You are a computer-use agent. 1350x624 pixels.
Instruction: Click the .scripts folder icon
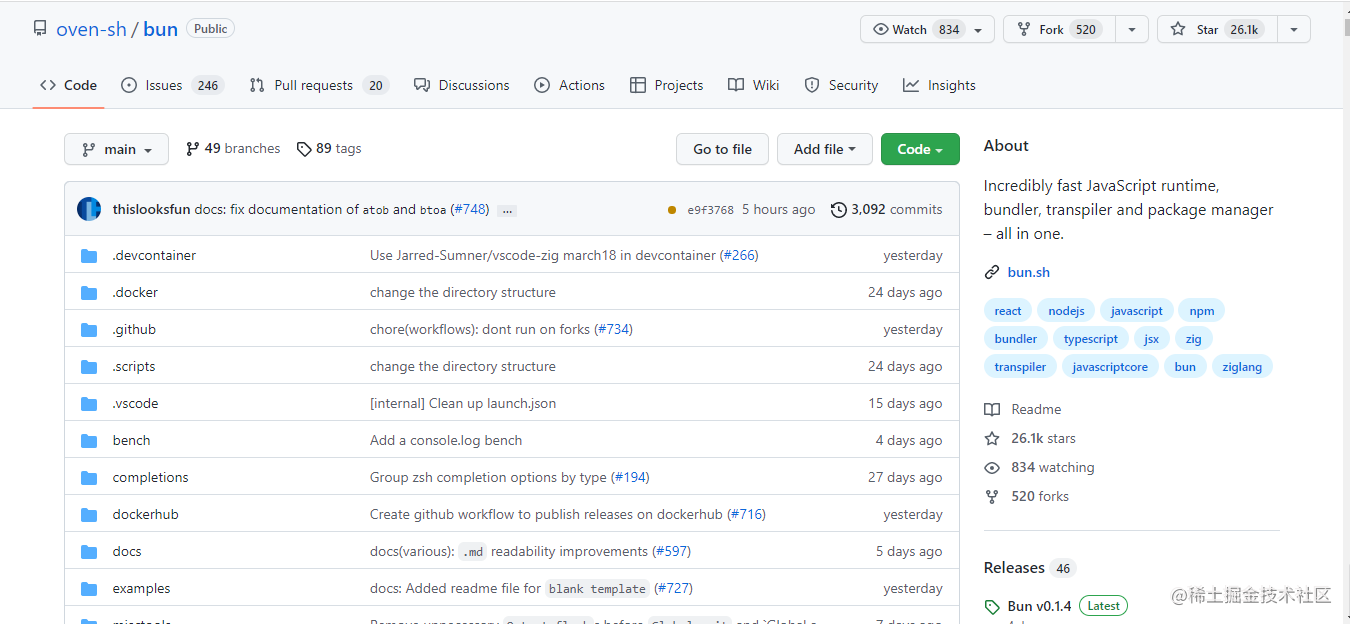[x=89, y=367]
